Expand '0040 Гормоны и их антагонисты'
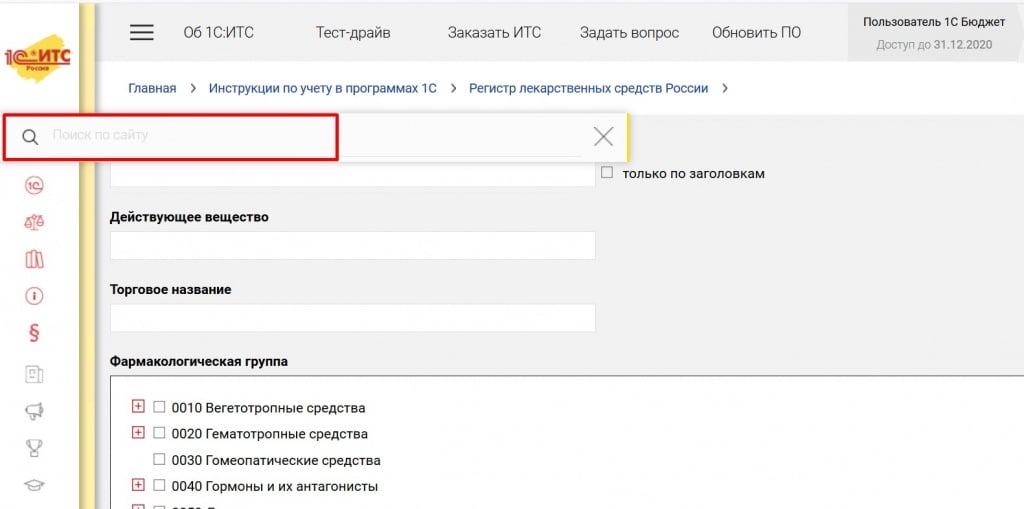Screen dimensions: 1024x509 pos(138,486)
